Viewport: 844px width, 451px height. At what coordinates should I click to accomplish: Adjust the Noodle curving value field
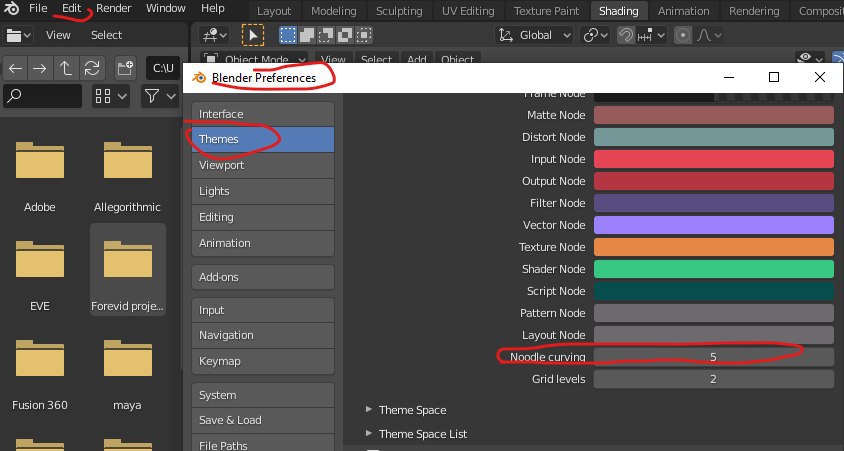pos(714,357)
